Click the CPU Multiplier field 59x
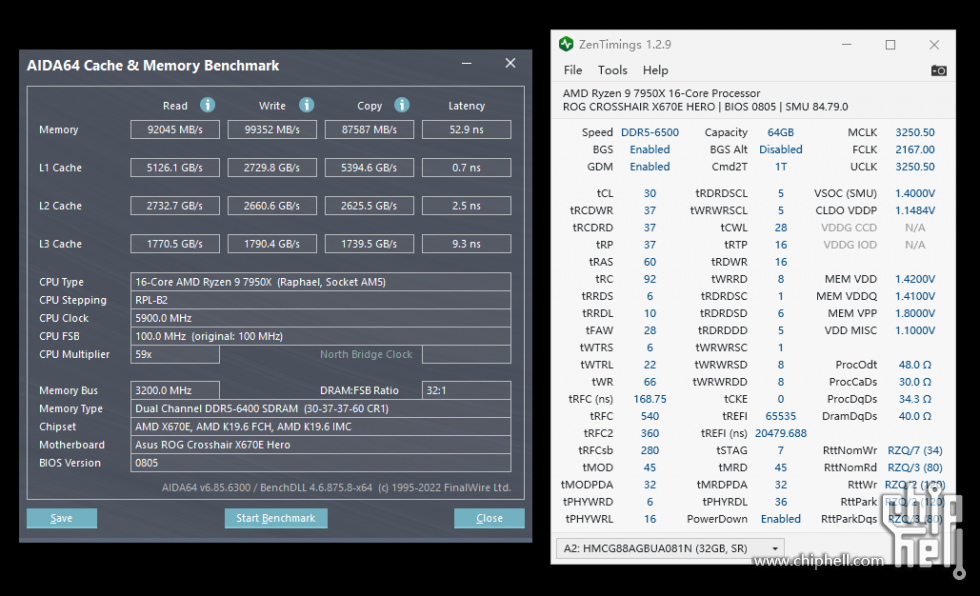The width and height of the screenshot is (980, 596). coord(175,354)
